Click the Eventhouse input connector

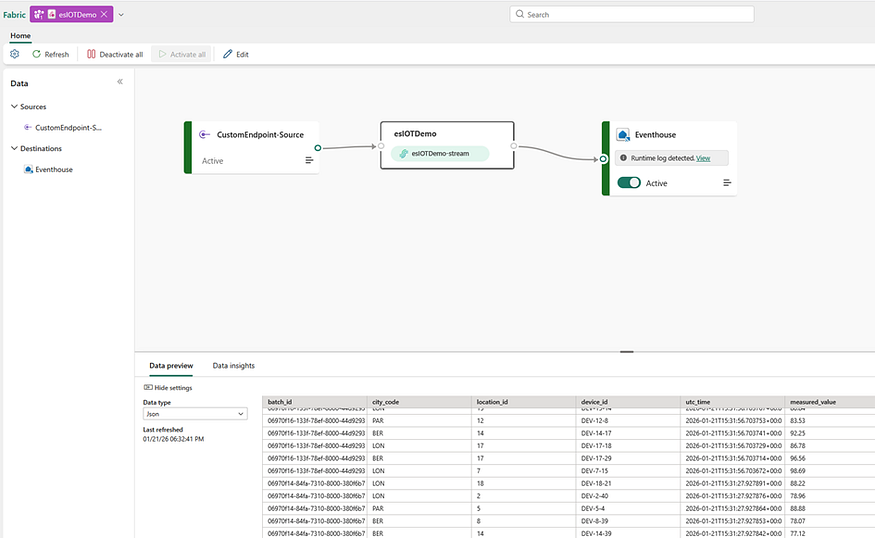pyautogui.click(x=603, y=159)
